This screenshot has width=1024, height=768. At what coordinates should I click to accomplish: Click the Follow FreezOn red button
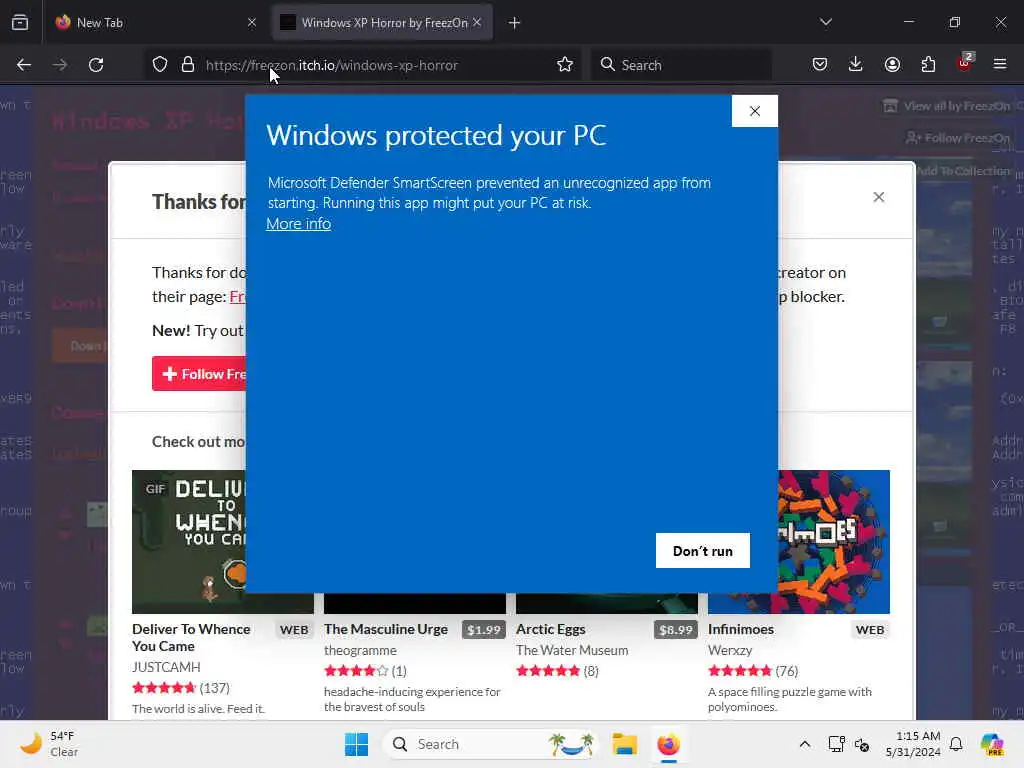[x=199, y=374]
